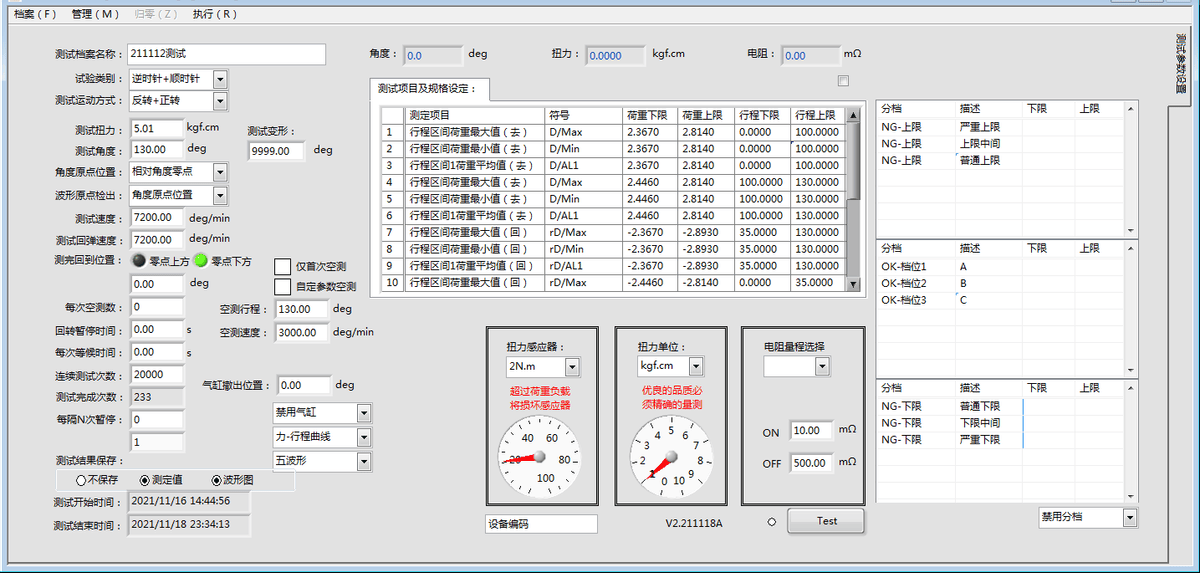This screenshot has width=1200, height=573.
Task: Open the 波形原点检出 dropdown
Action: (220, 195)
